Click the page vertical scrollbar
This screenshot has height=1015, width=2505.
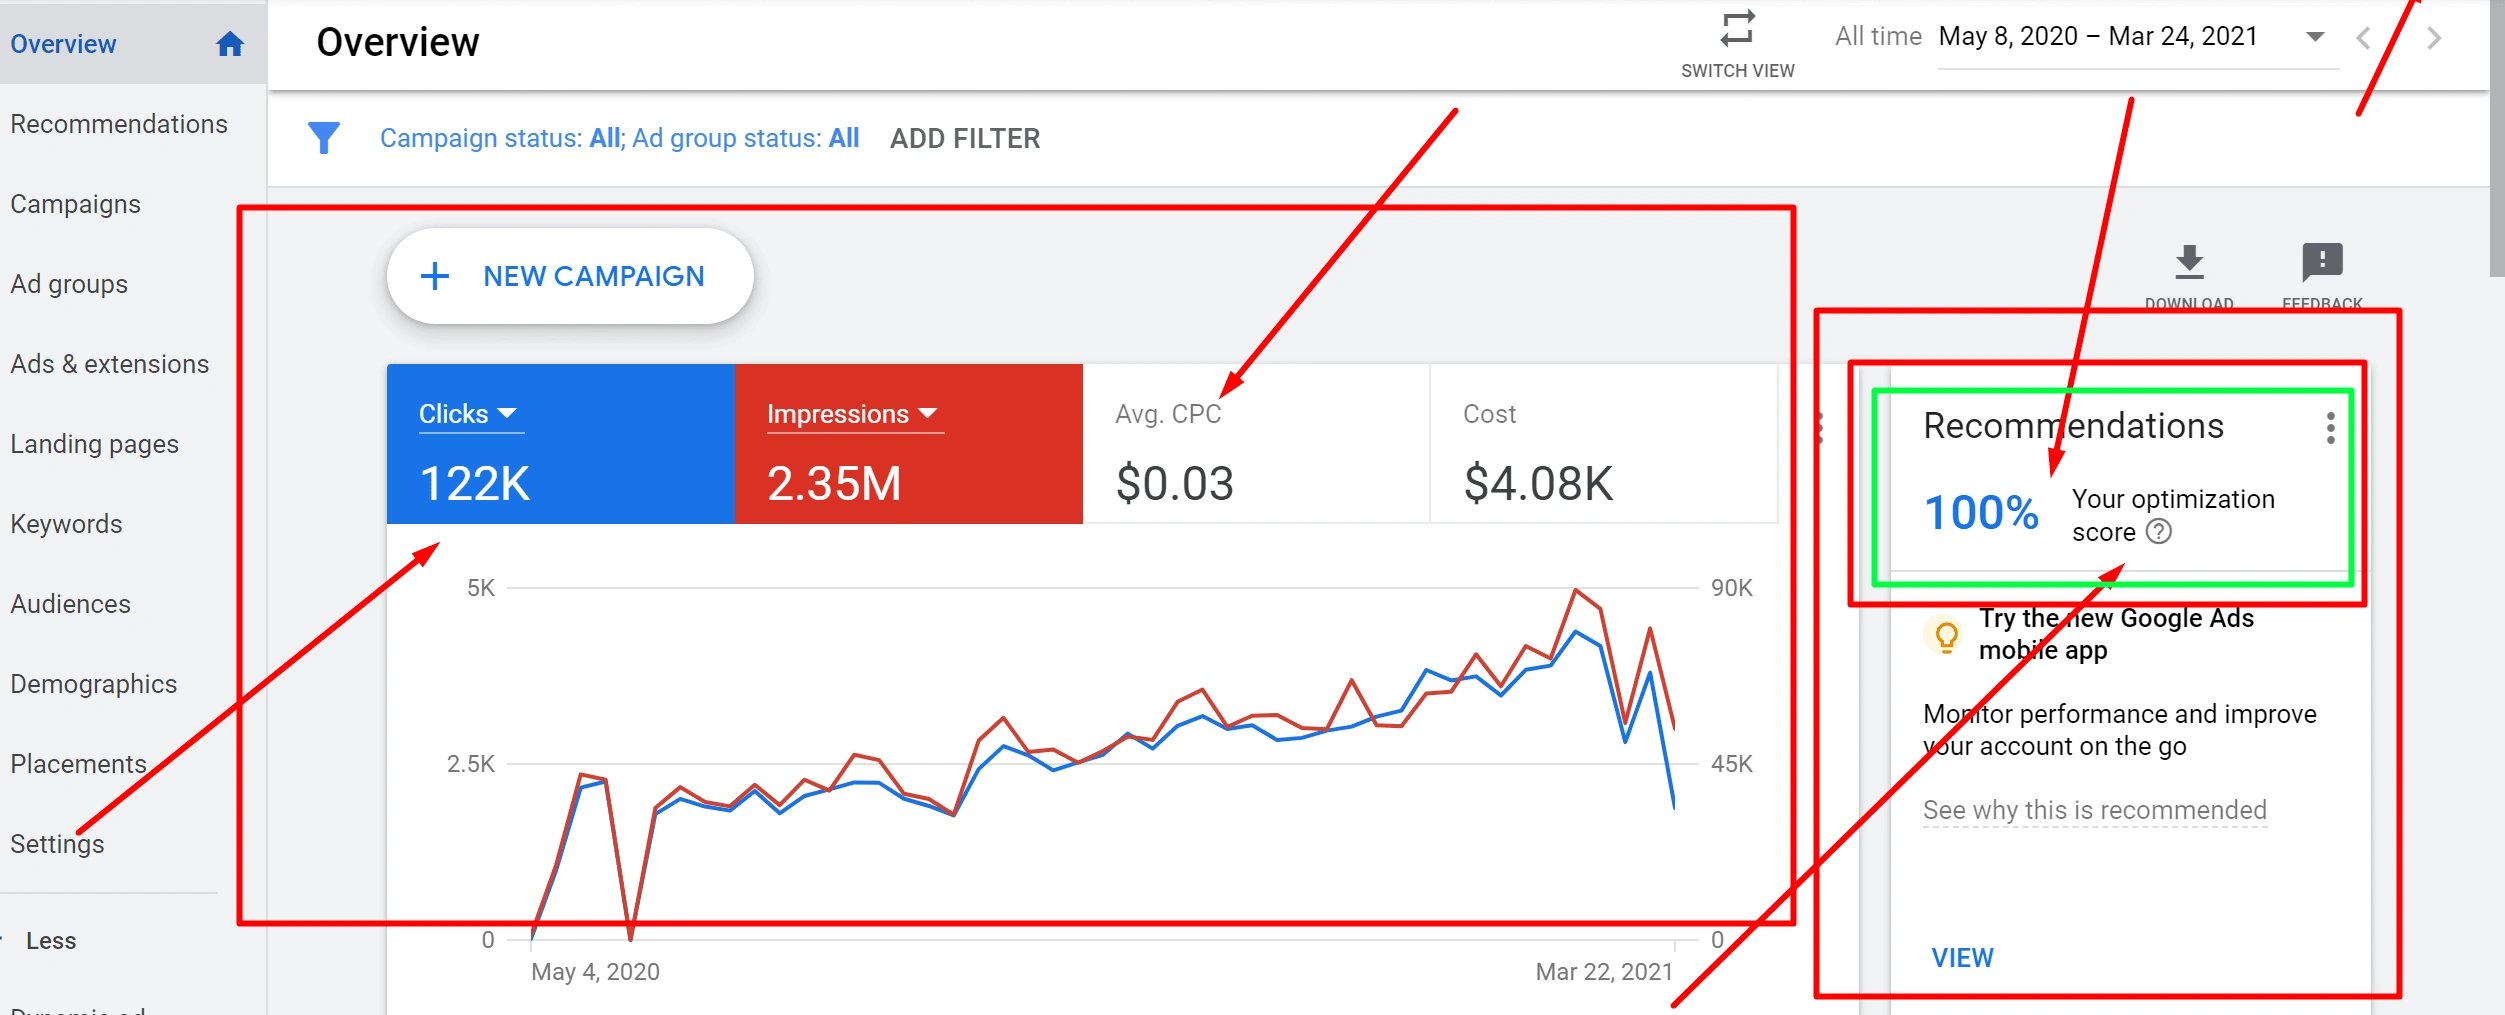pyautogui.click(x=2497, y=140)
